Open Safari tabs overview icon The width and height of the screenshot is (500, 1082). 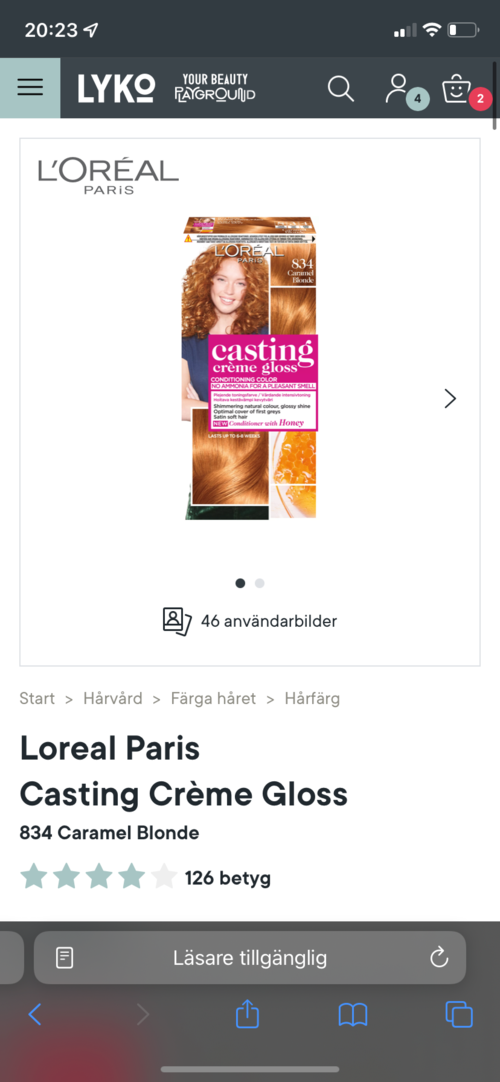459,1014
